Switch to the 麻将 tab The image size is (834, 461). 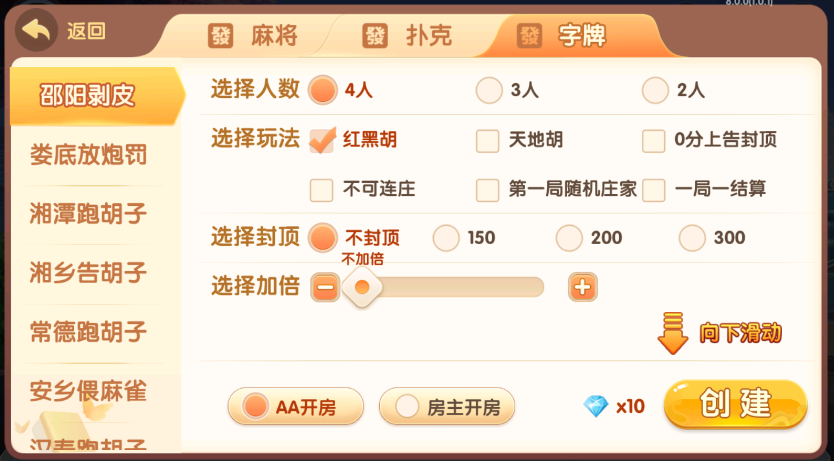point(253,36)
